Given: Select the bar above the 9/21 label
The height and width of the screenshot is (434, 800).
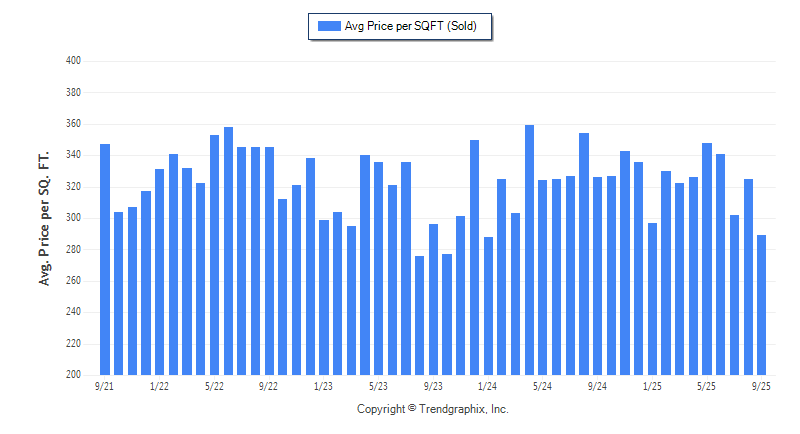Looking at the screenshot, I should tap(105, 260).
